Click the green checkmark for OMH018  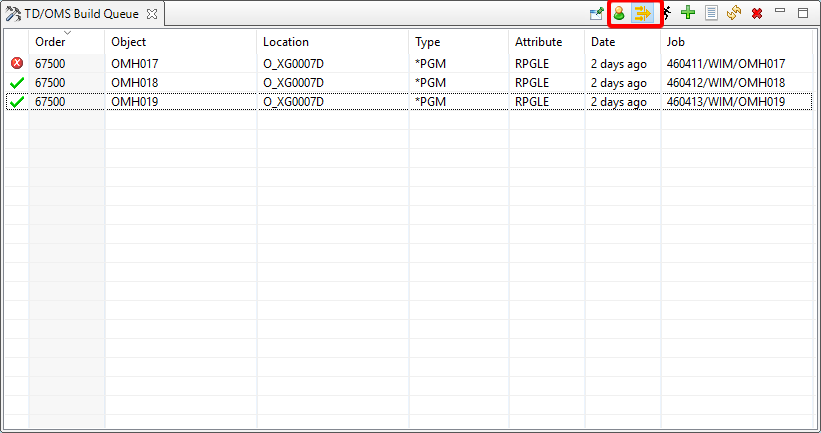(16, 82)
